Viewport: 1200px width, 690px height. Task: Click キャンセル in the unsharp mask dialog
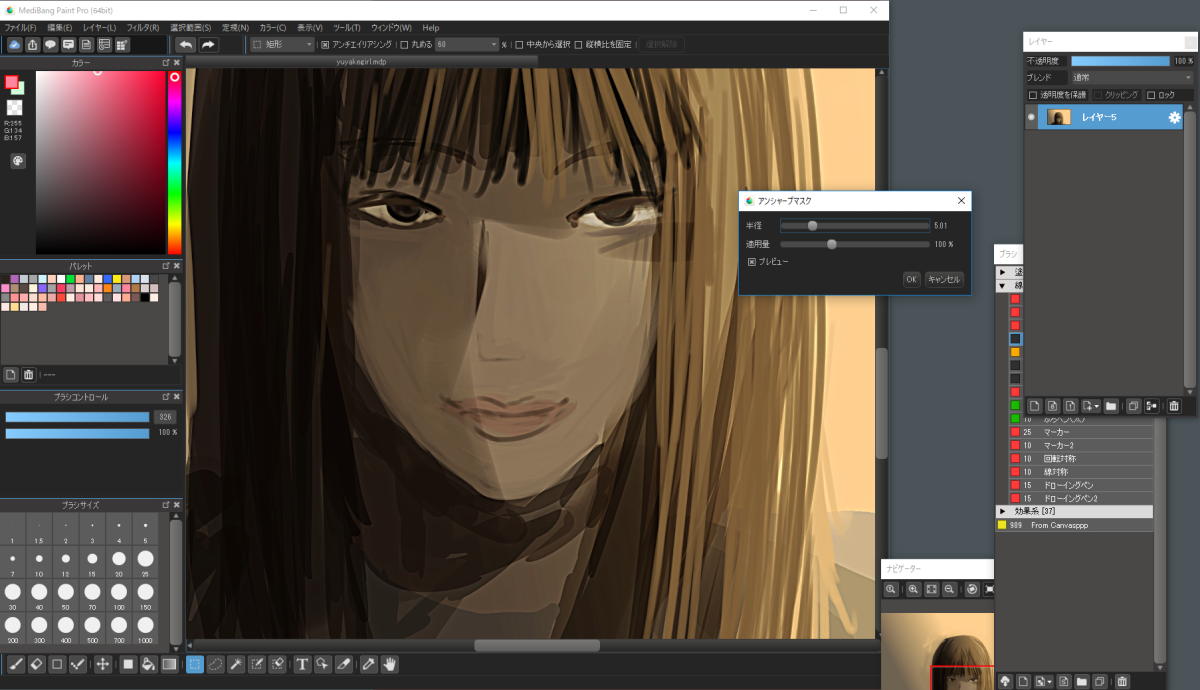pyautogui.click(x=944, y=280)
